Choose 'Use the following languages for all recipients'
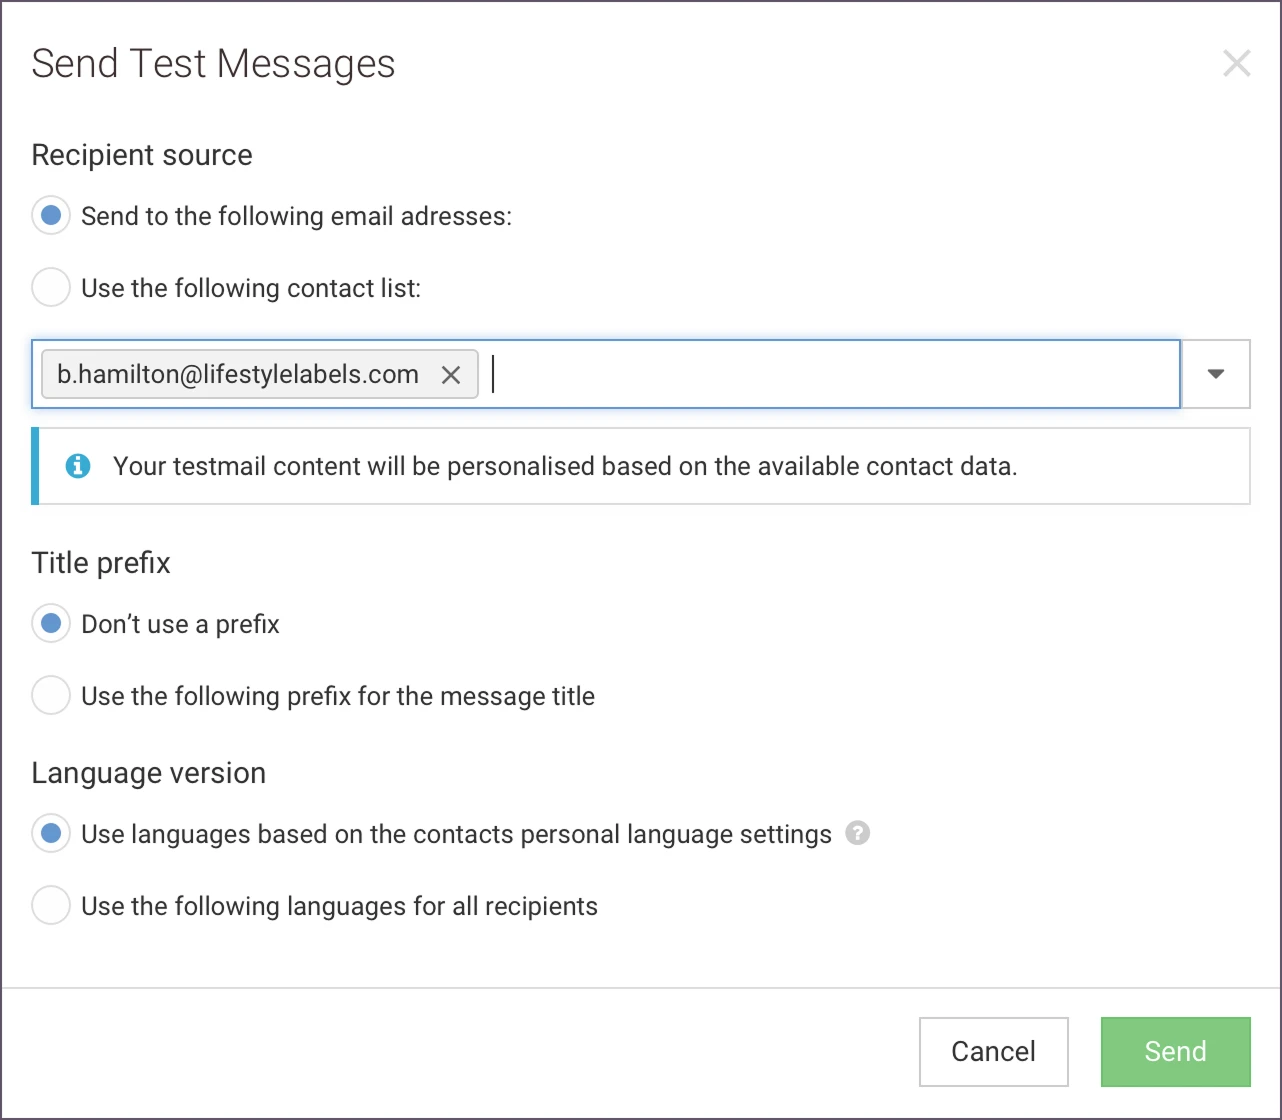1282x1120 pixels. tap(51, 906)
